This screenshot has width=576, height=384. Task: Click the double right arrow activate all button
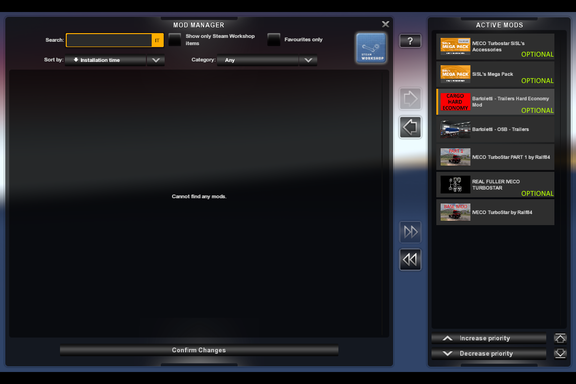point(410,232)
